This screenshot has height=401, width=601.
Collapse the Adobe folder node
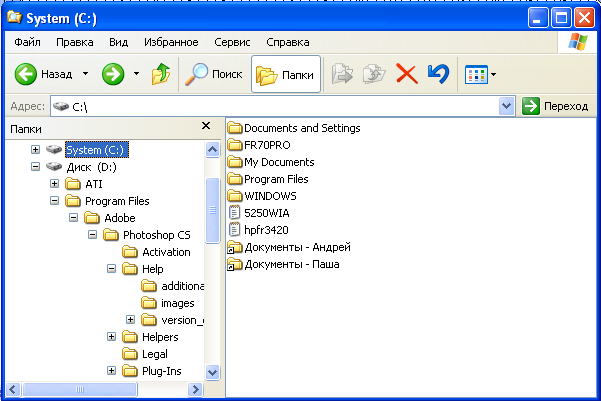click(73, 218)
